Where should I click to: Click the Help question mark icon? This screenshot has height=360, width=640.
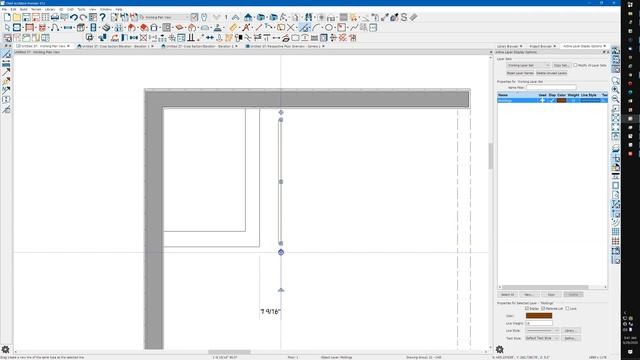tap(102, 18)
